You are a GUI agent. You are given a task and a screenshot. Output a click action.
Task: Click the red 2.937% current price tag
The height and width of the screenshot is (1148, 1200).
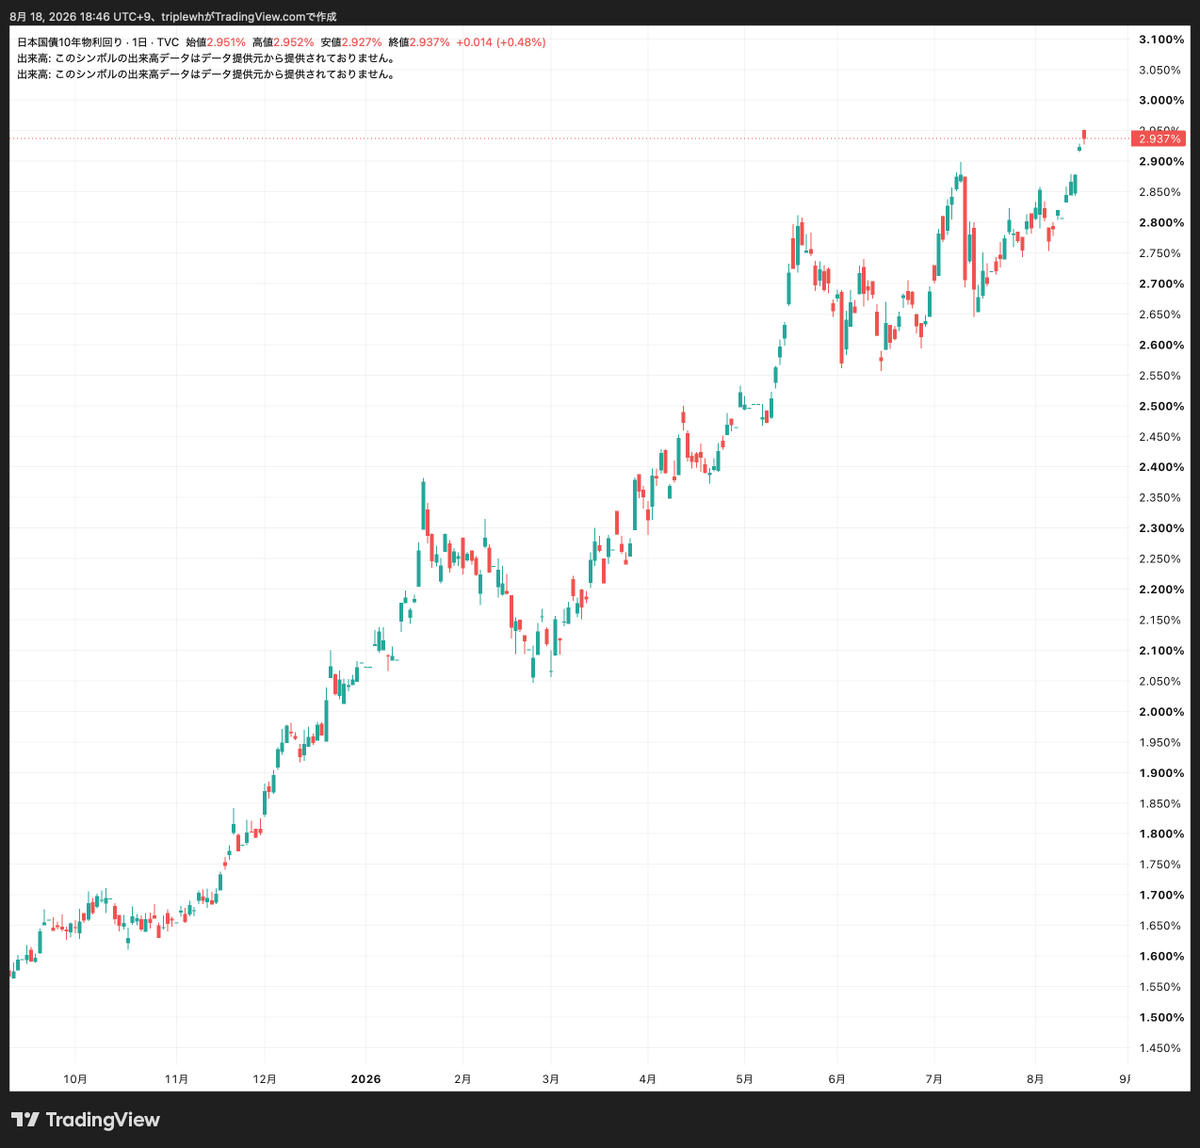coord(1158,138)
